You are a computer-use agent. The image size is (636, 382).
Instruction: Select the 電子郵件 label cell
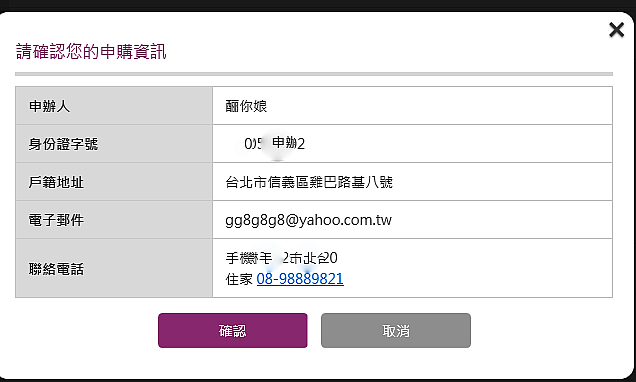[x=114, y=220]
